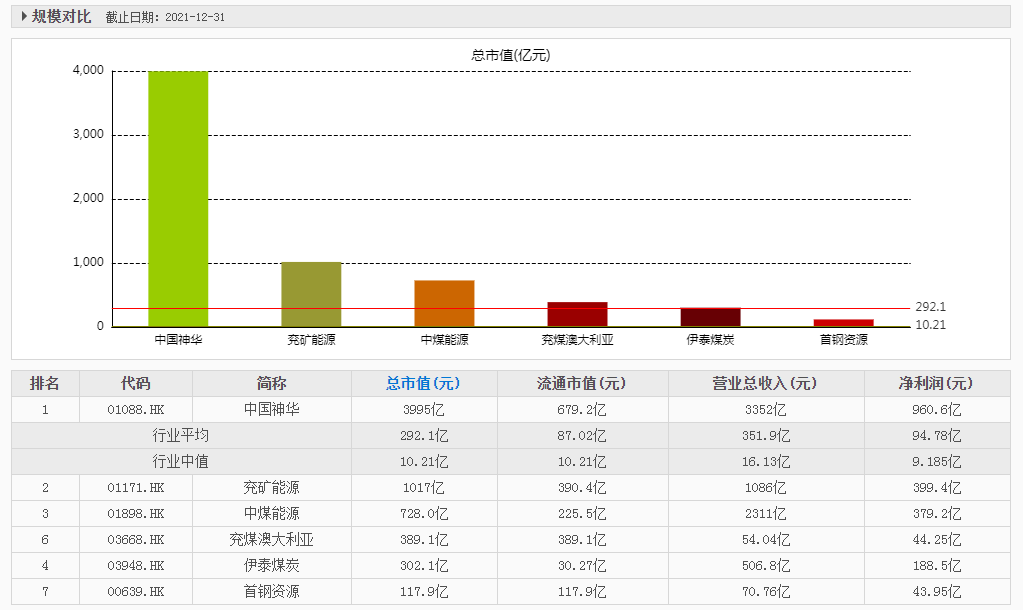Click 中国神华 axis label under chart
Screen dimensions: 1023x610
coord(178,339)
